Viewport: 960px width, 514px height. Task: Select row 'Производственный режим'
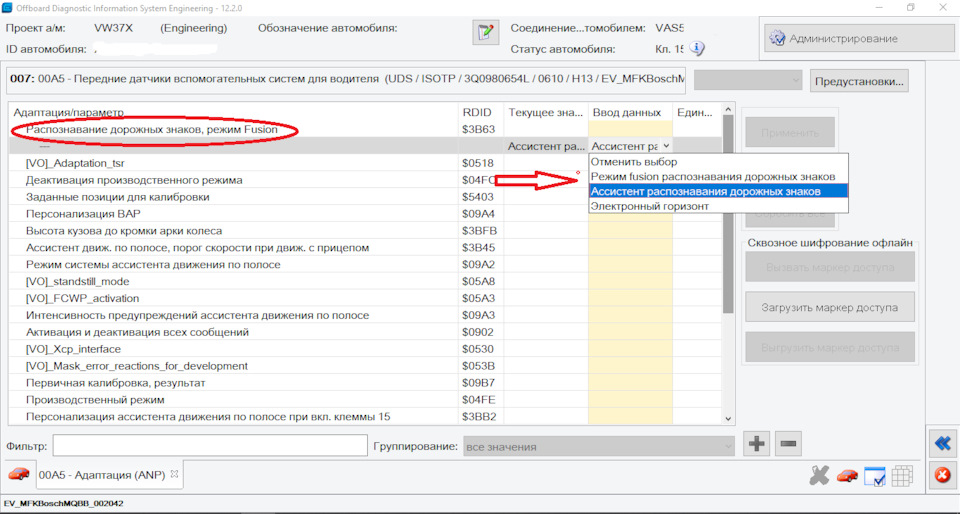coord(365,400)
